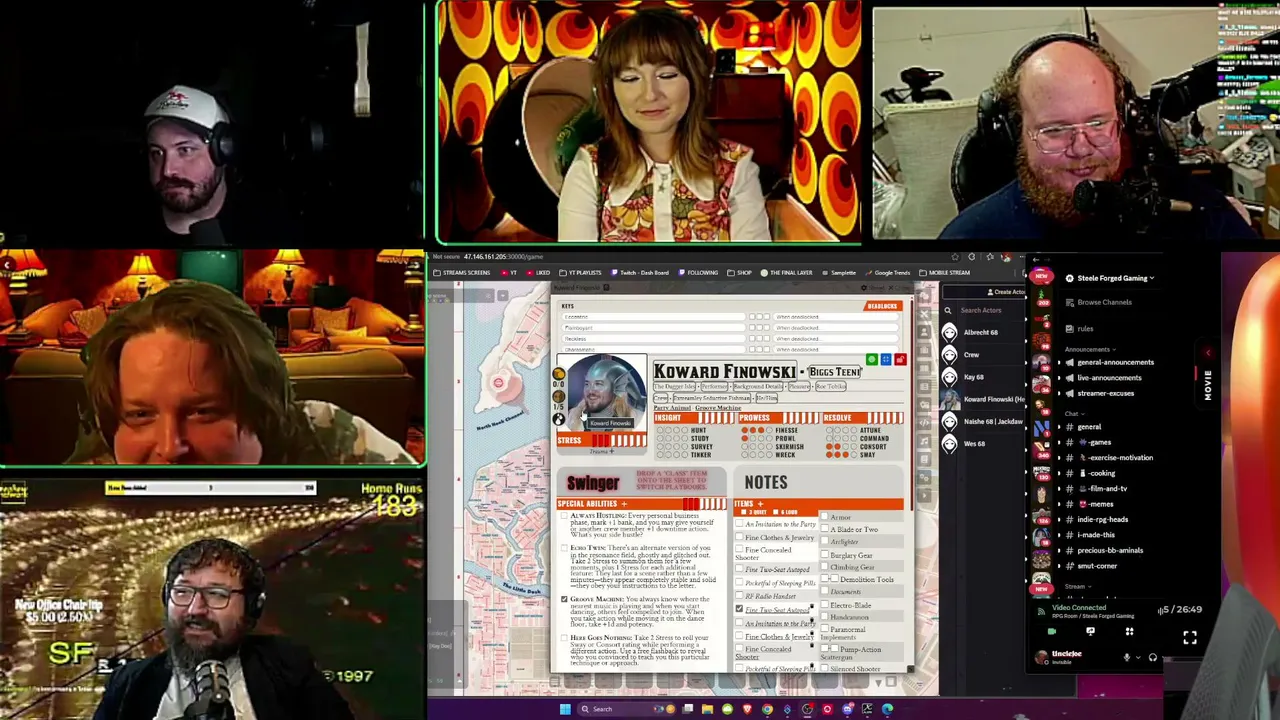The image size is (1280, 720).
Task: Select the Crew actor in the list
Action: click(971, 355)
